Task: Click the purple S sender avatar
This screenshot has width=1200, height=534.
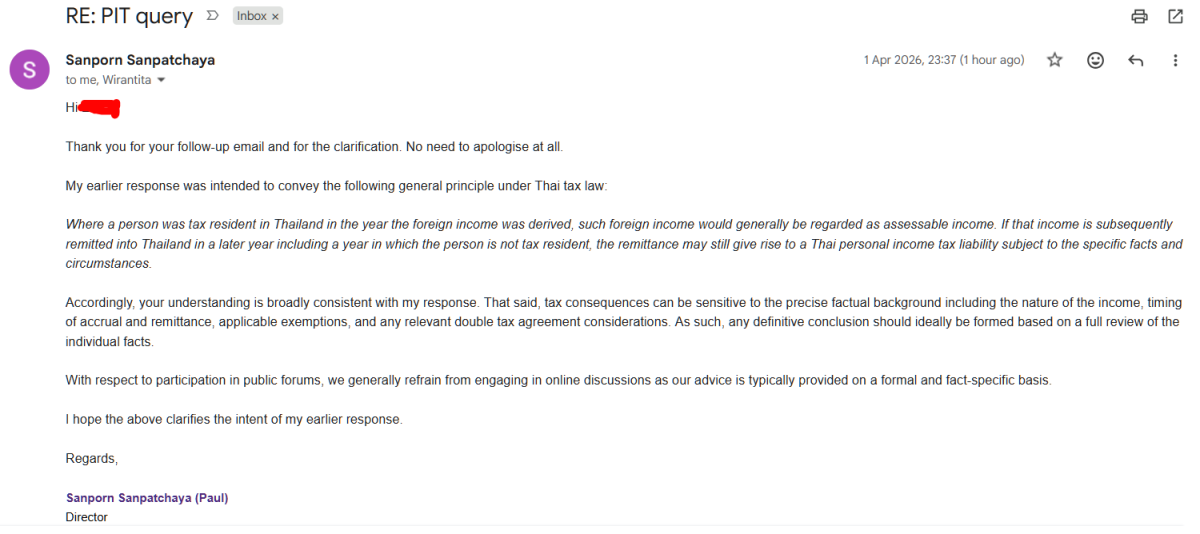Action: pos(29,70)
